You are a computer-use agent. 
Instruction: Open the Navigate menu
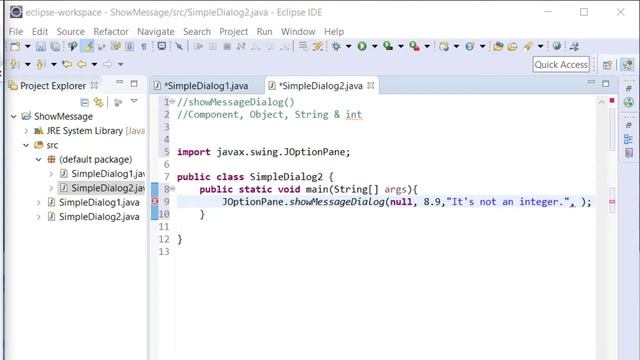click(x=156, y=31)
